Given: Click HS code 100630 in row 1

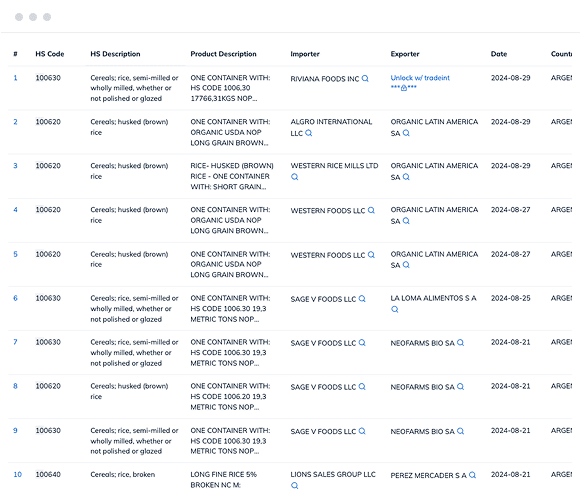Looking at the screenshot, I should click(48, 78).
